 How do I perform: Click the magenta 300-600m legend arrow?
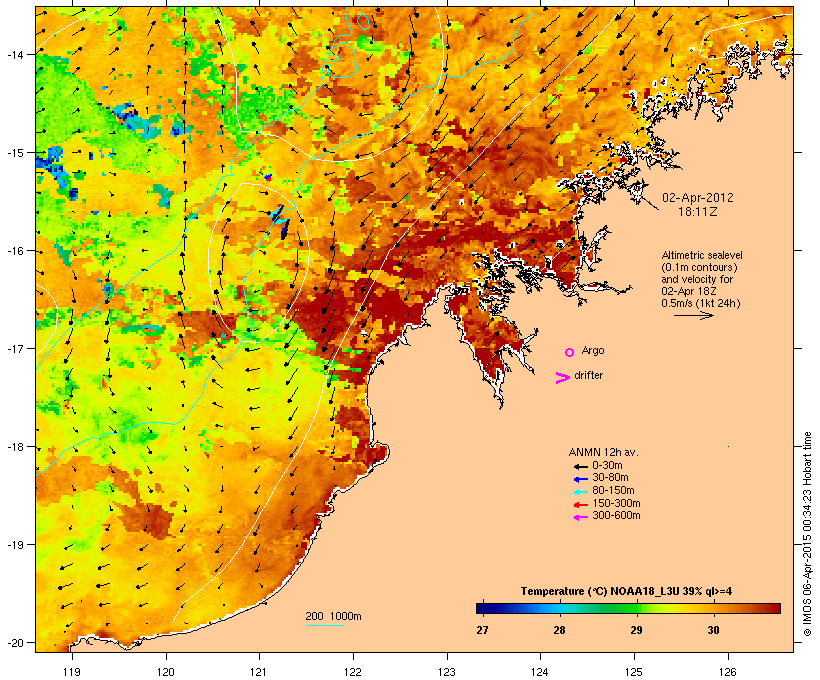[x=580, y=517]
